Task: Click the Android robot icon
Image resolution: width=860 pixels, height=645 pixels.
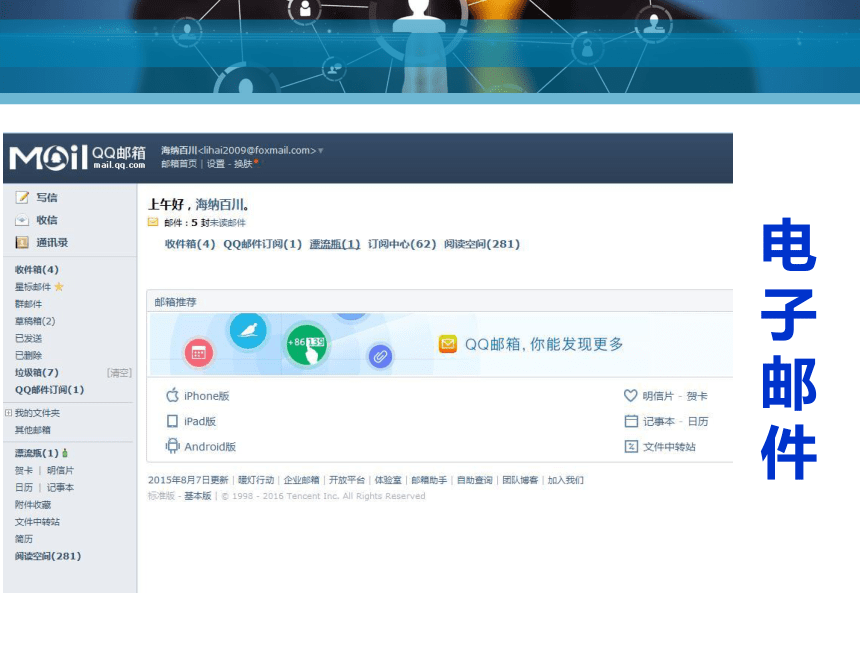Action: click(172, 446)
